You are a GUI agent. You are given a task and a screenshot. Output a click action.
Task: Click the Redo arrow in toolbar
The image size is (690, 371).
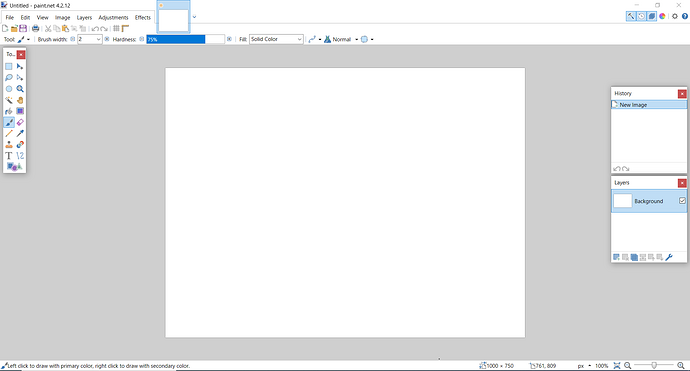(104, 29)
